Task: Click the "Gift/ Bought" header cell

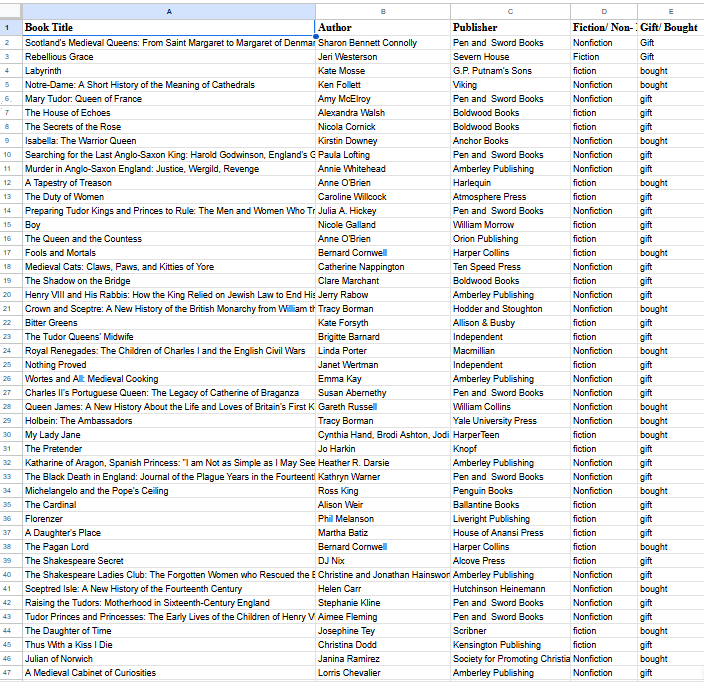Action: pos(670,27)
